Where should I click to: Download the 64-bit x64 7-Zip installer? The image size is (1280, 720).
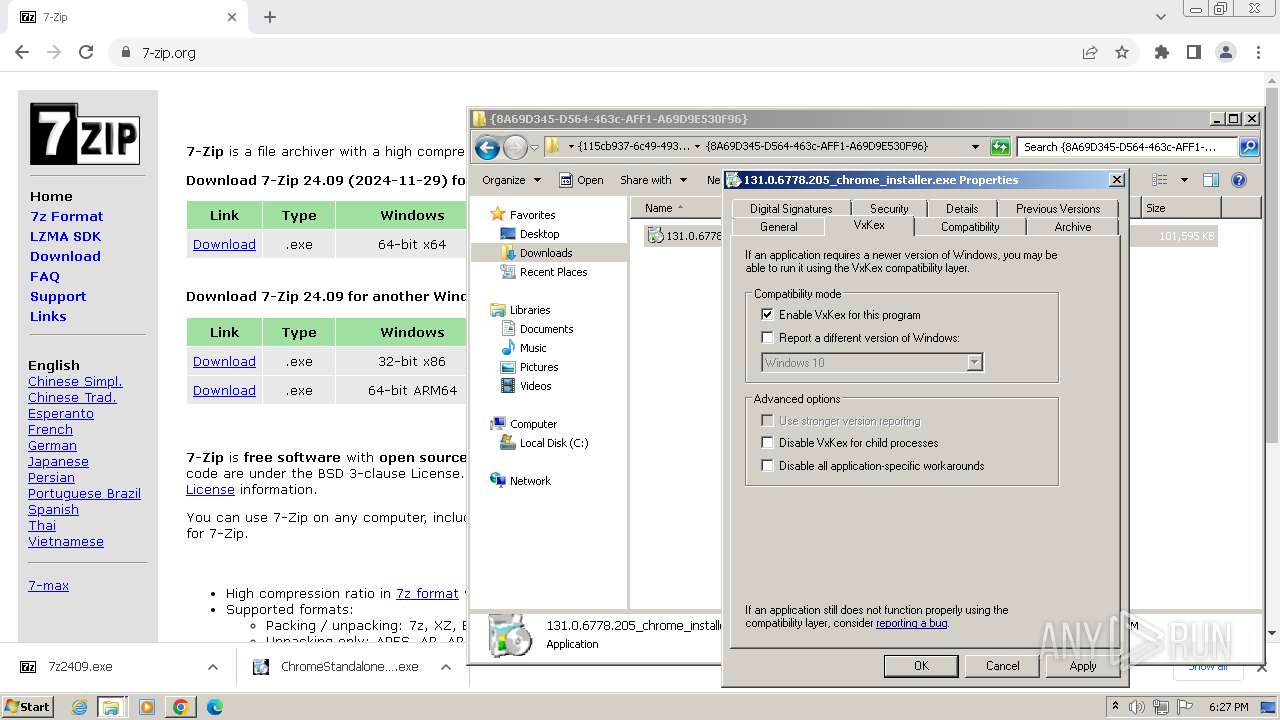224,244
